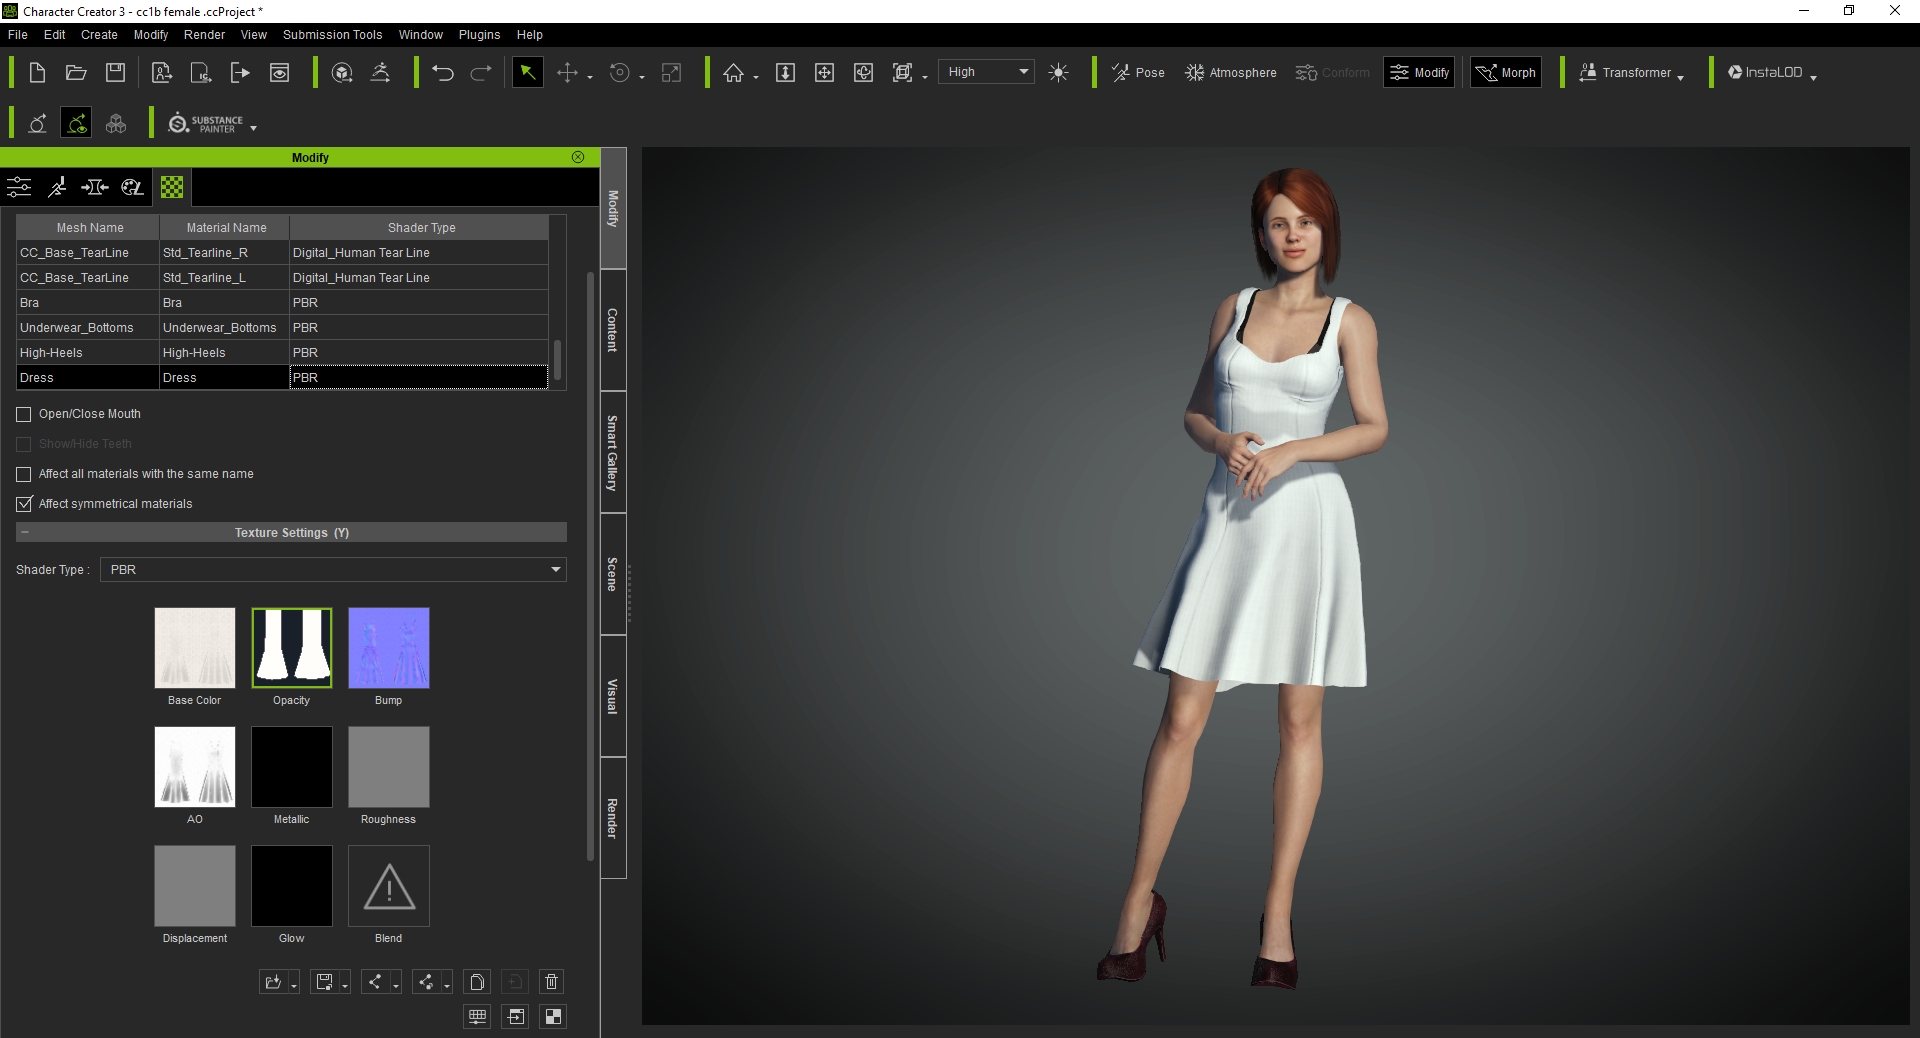Select the Glow texture swatch

[292, 886]
